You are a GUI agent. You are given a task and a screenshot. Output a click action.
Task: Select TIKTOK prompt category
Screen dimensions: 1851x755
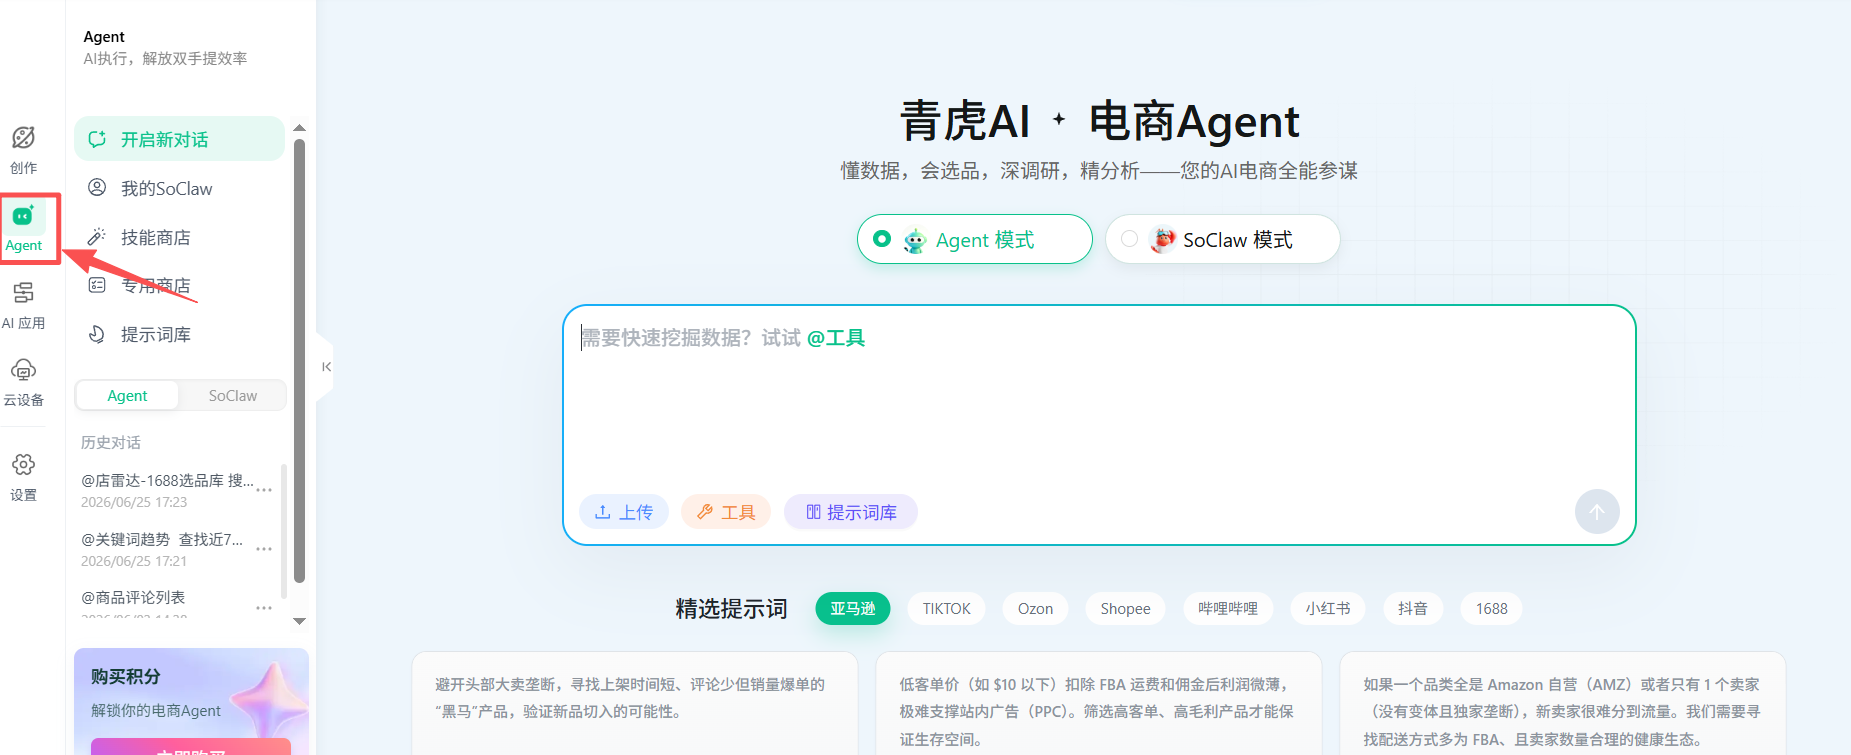coord(946,608)
